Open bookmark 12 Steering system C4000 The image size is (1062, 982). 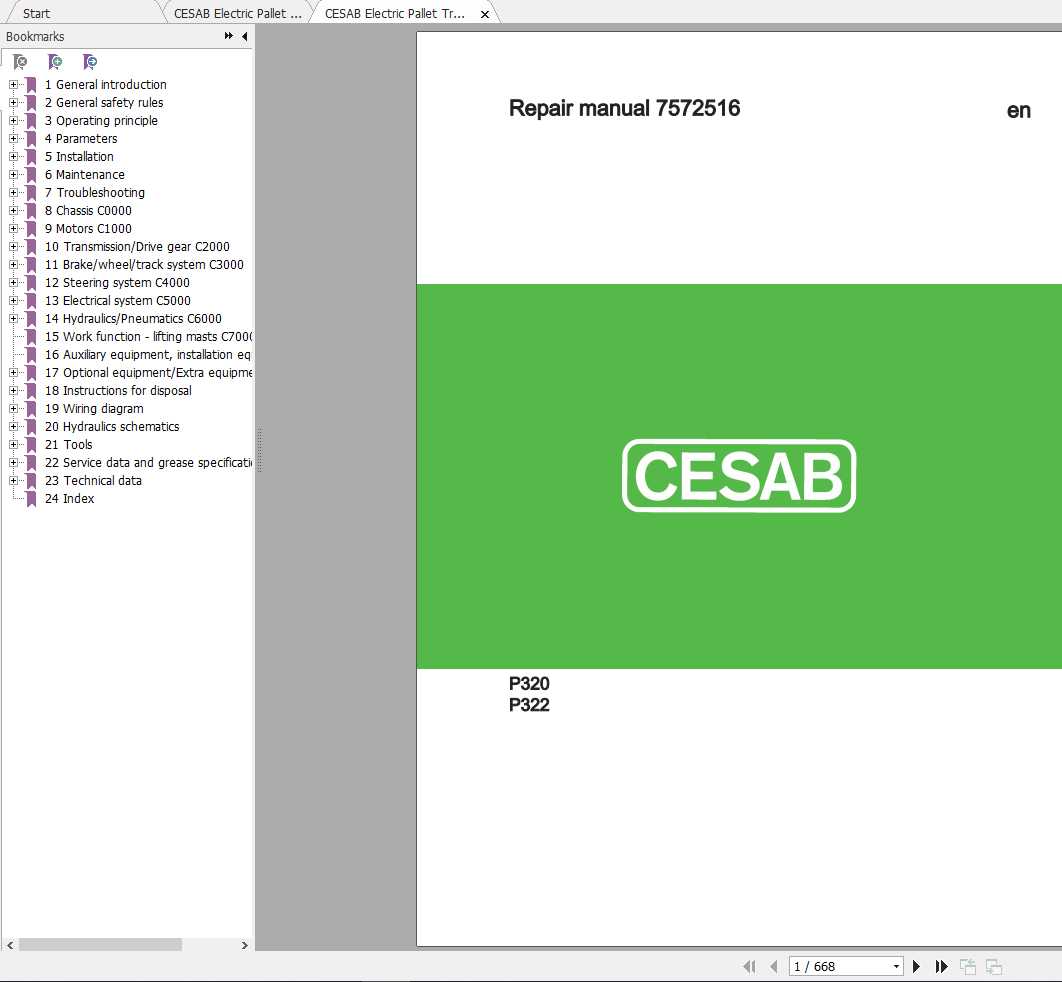pyautogui.click(x=117, y=282)
